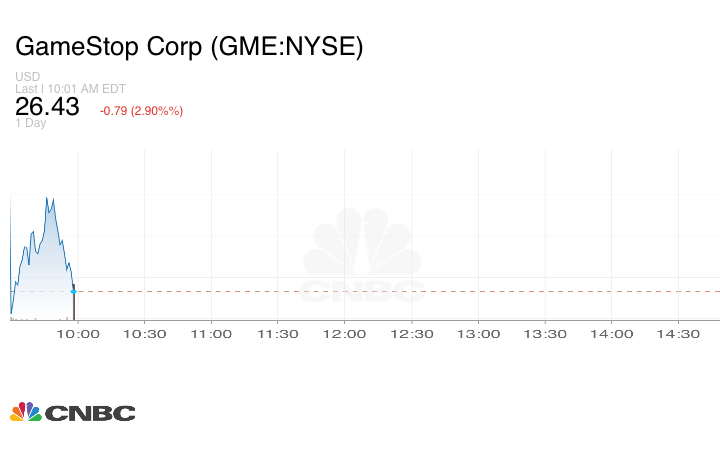
Task: Click the CNBC watermark in the chart center
Action: pyautogui.click(x=363, y=257)
